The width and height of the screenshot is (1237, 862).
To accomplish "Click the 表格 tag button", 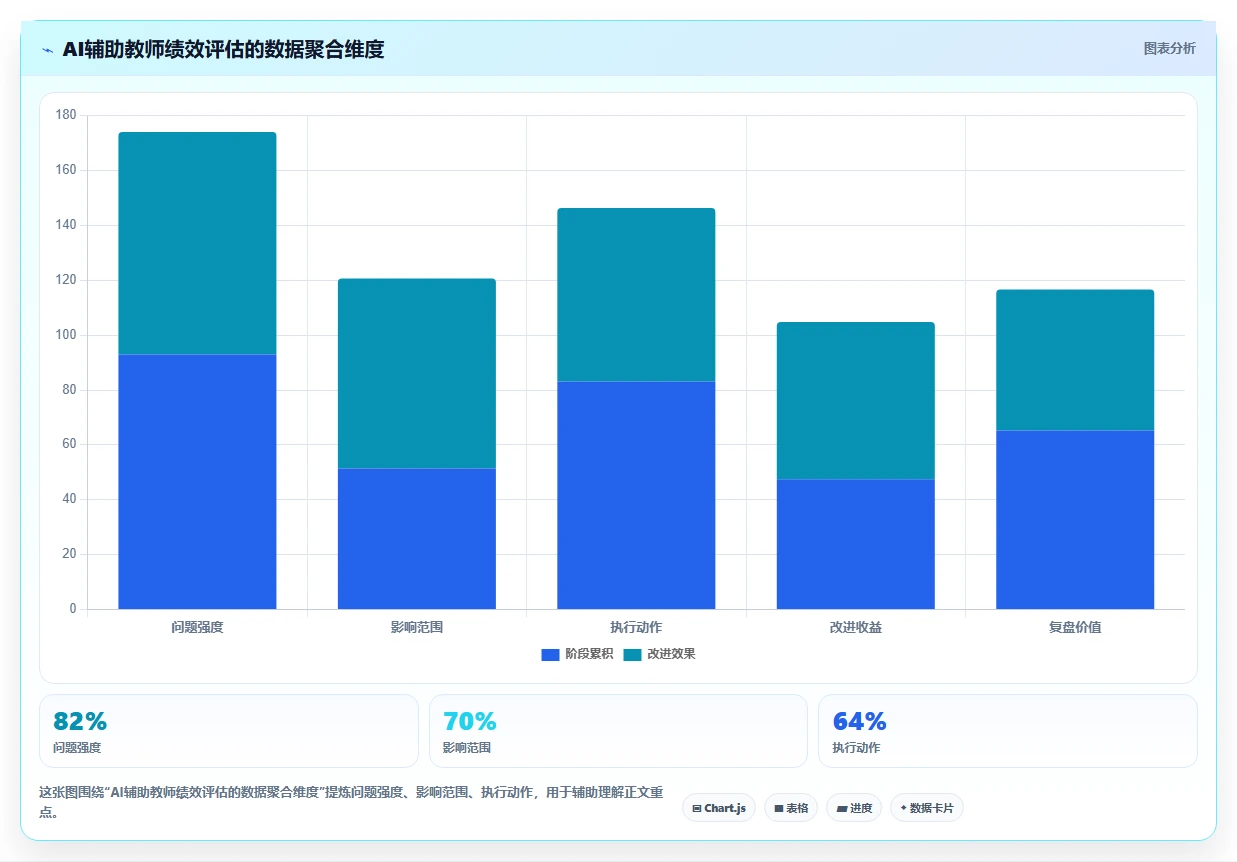I will [x=791, y=808].
